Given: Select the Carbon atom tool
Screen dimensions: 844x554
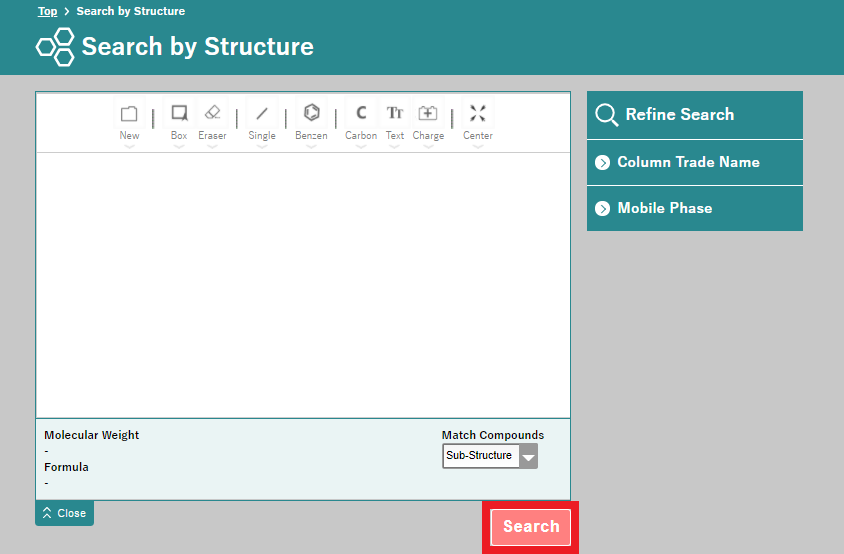Looking at the screenshot, I should point(361,114).
